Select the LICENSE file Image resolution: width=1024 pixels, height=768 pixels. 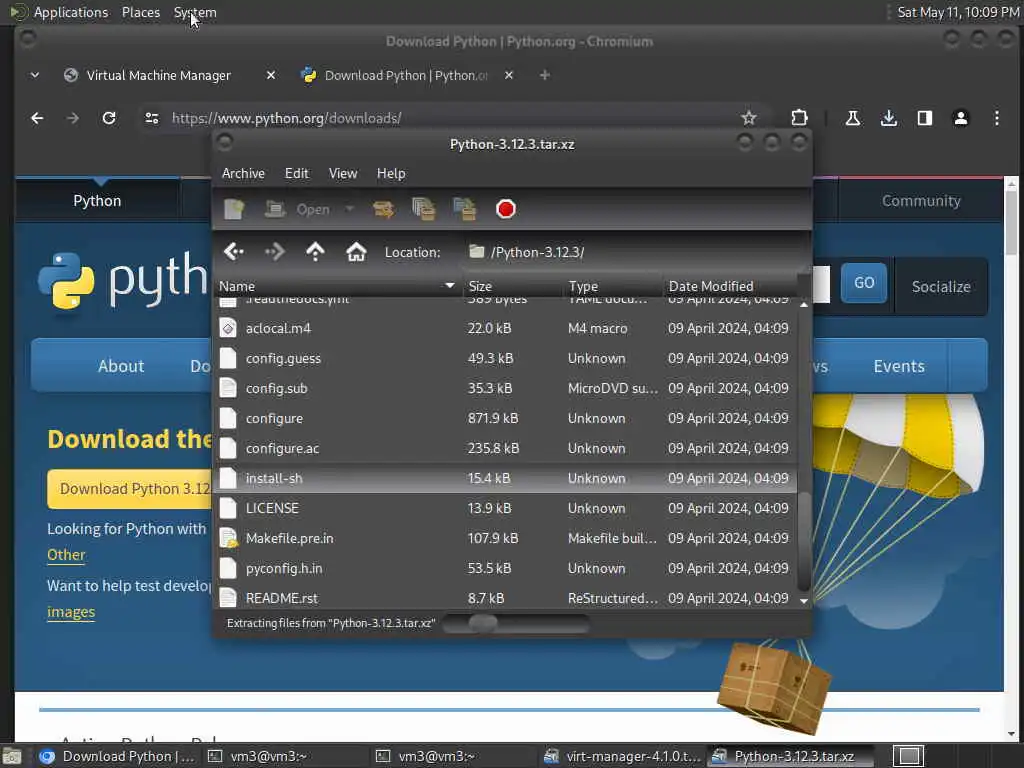(x=505, y=508)
